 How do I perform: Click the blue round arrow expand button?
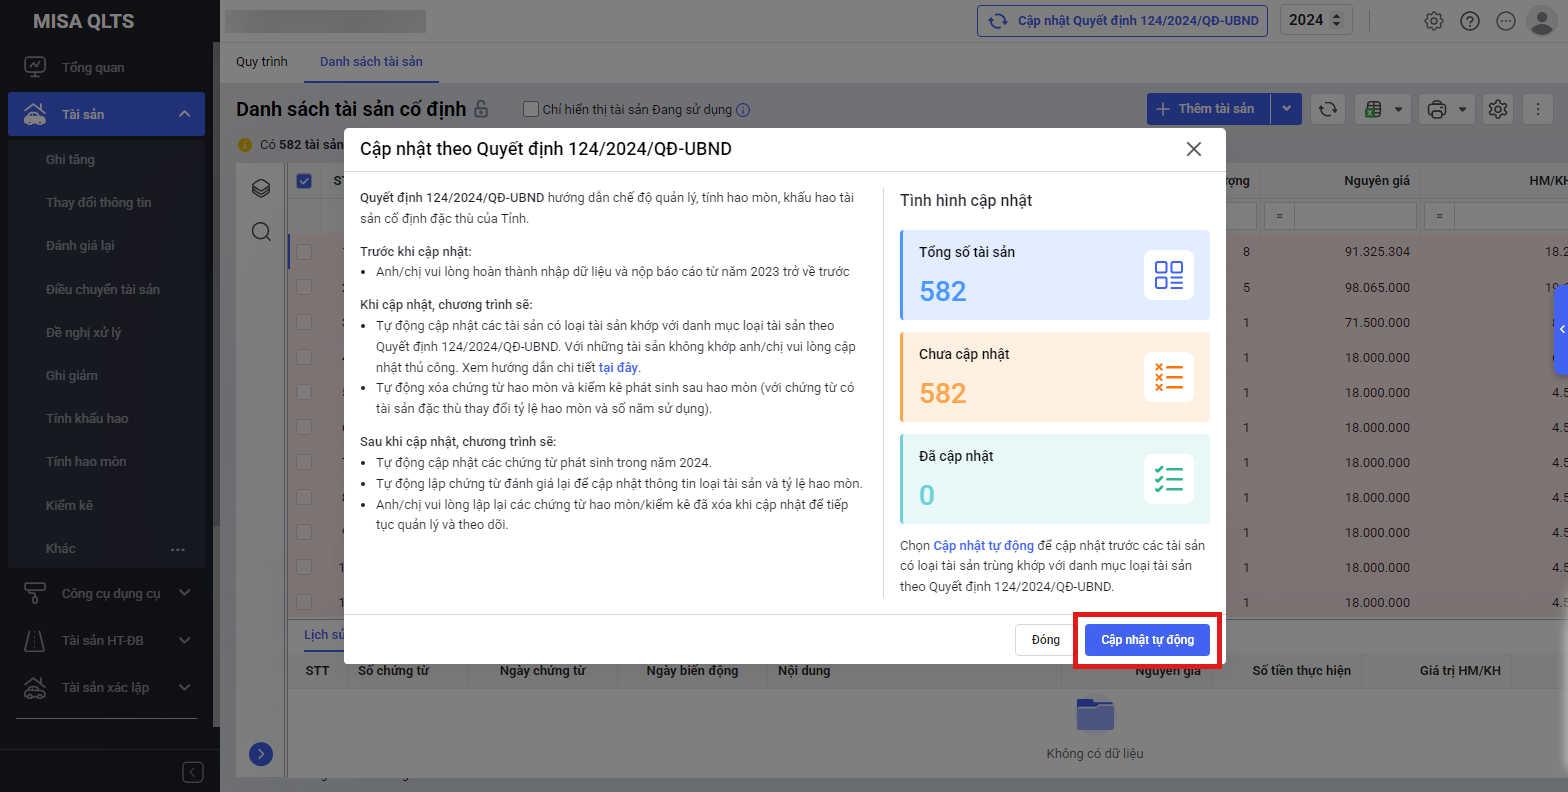tap(261, 754)
